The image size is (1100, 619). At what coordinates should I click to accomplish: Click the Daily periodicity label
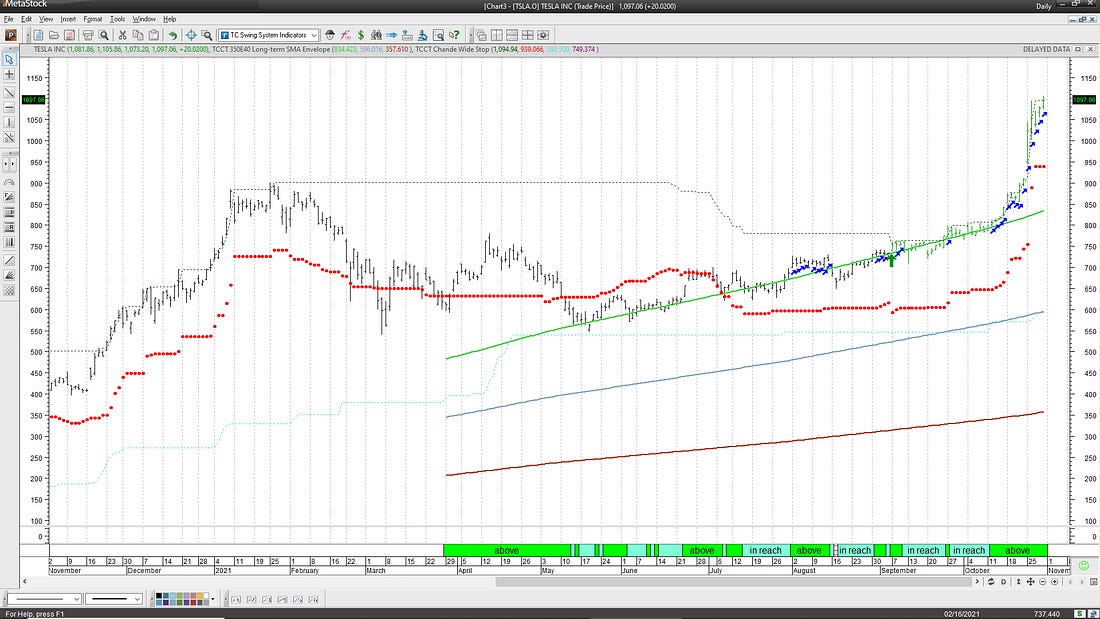pyautogui.click(x=1044, y=6)
